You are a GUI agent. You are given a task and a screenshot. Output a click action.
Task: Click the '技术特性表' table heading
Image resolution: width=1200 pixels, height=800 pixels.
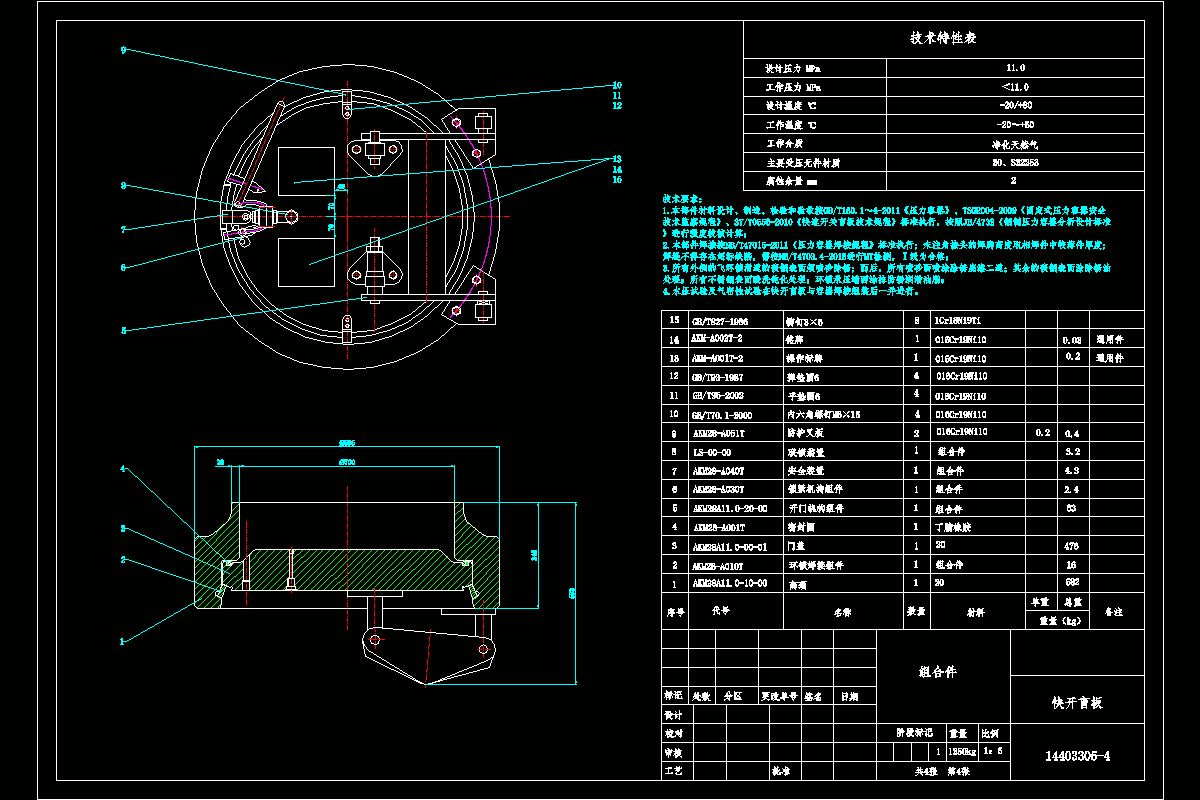(x=943, y=38)
